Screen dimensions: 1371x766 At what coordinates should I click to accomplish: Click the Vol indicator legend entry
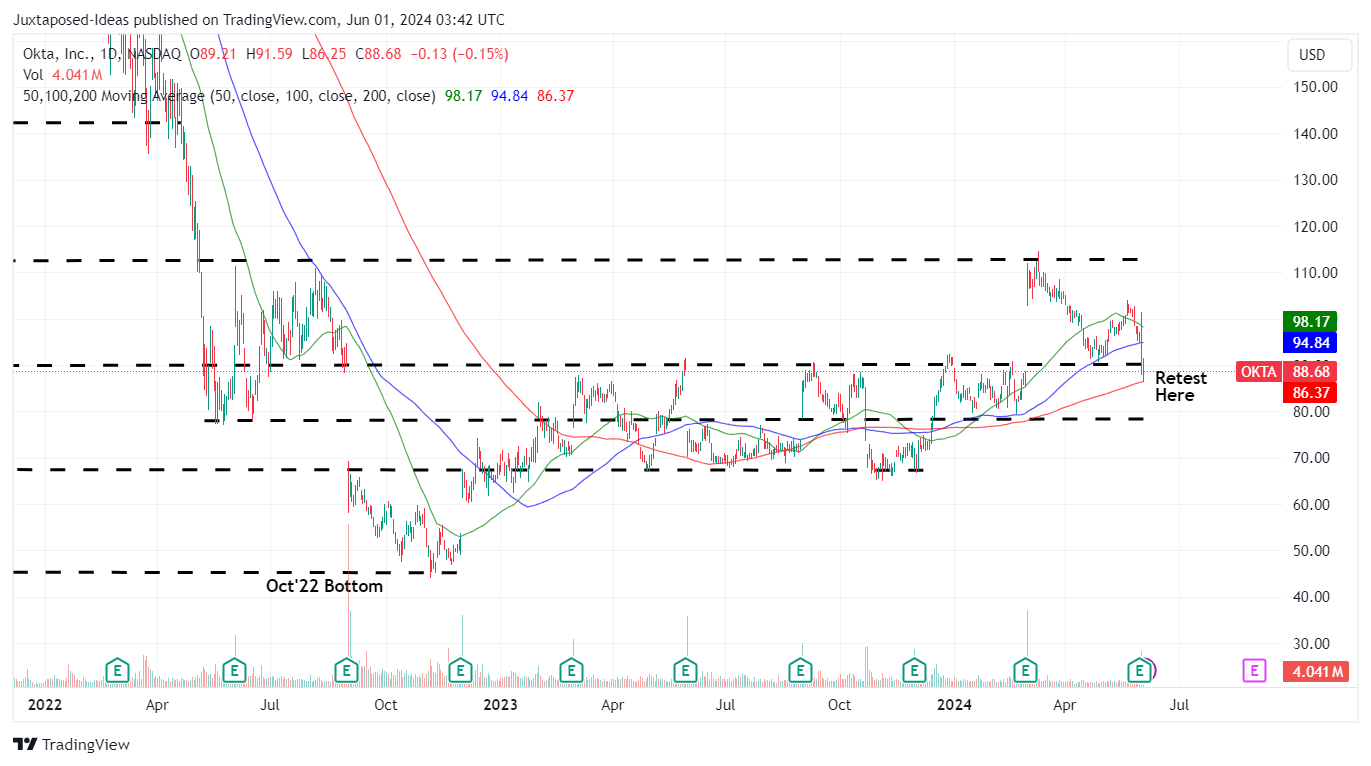click(x=33, y=75)
